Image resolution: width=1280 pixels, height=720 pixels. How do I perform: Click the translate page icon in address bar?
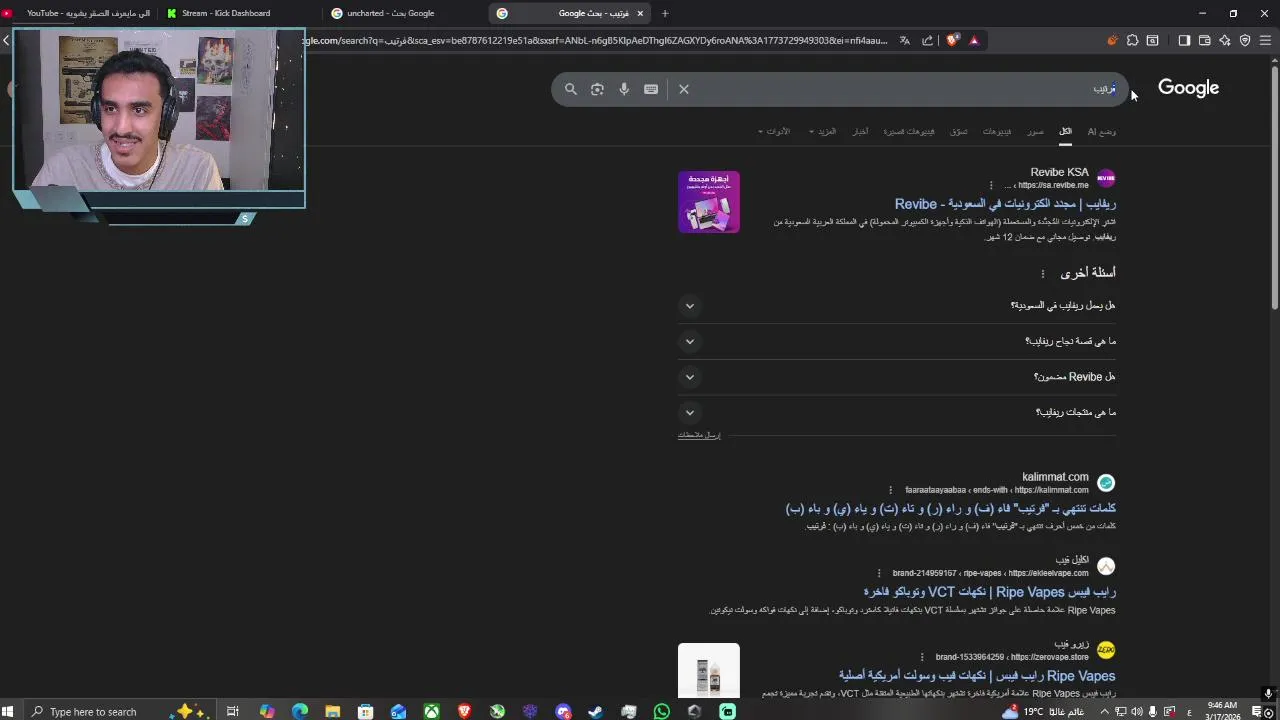click(905, 40)
